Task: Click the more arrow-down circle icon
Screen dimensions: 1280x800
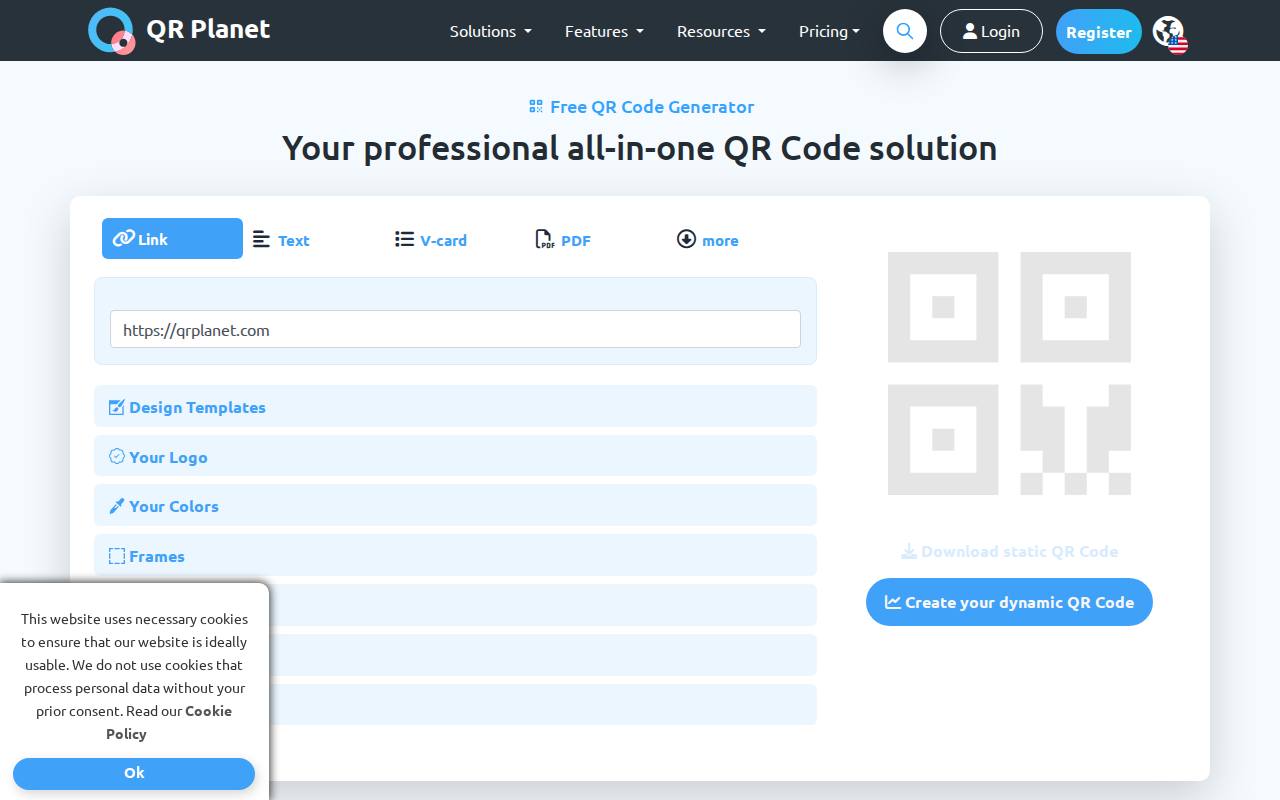Action: pyautogui.click(x=686, y=239)
